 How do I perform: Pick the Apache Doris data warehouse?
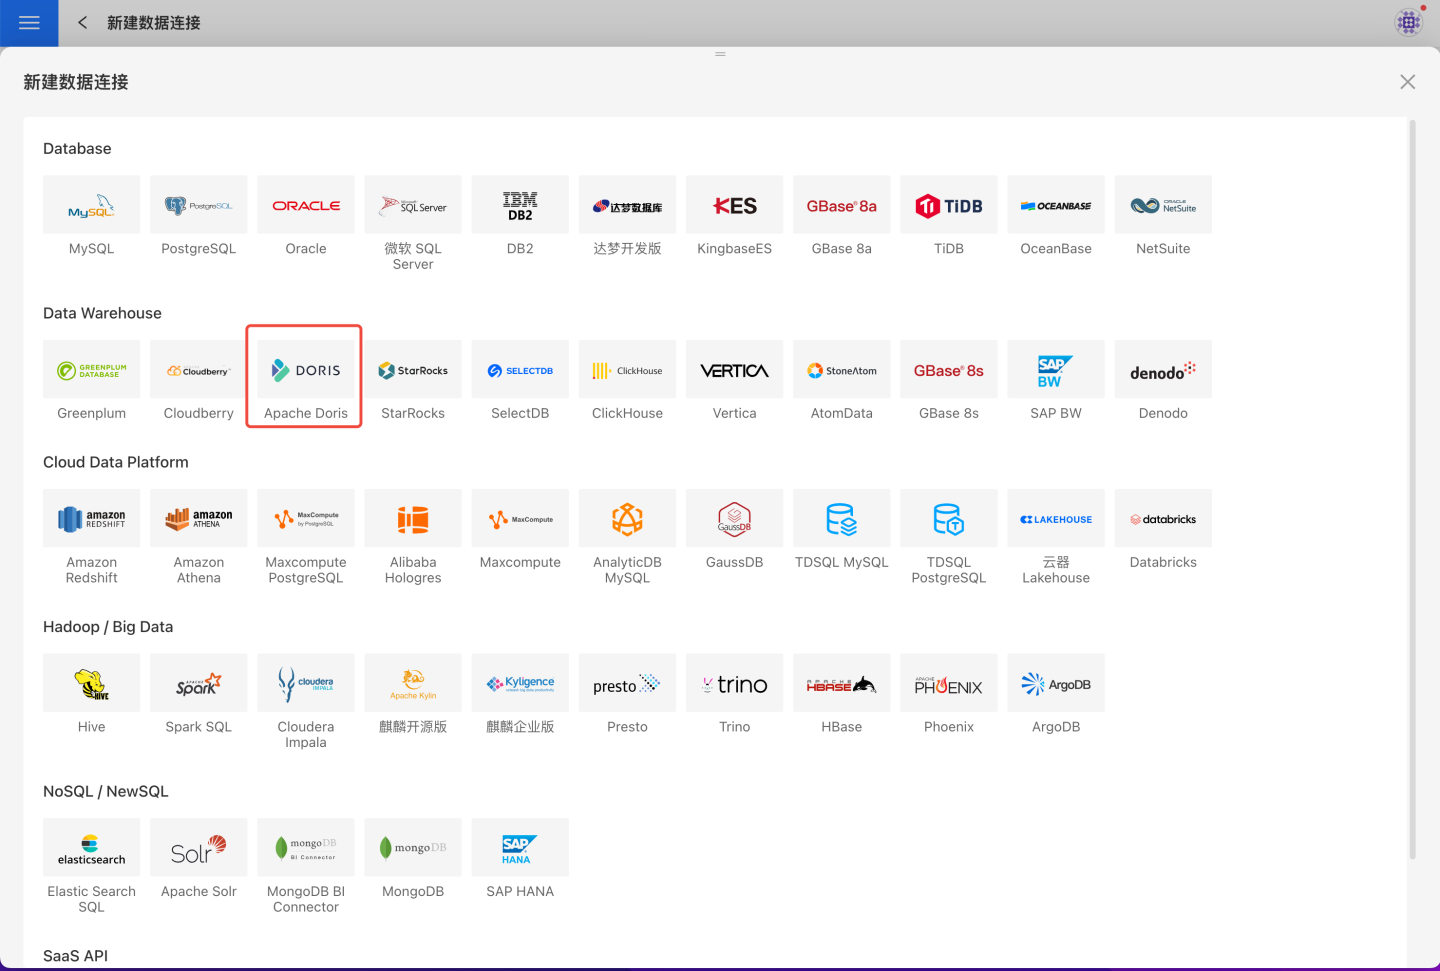305,371
